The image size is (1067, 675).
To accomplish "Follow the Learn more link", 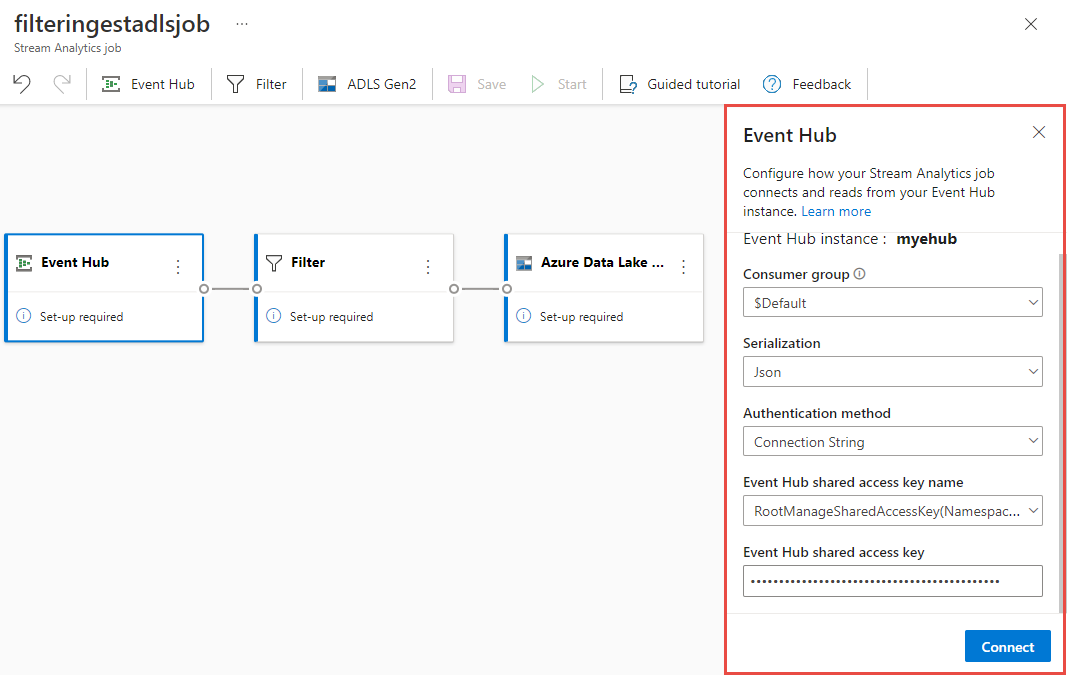I will 836,212.
